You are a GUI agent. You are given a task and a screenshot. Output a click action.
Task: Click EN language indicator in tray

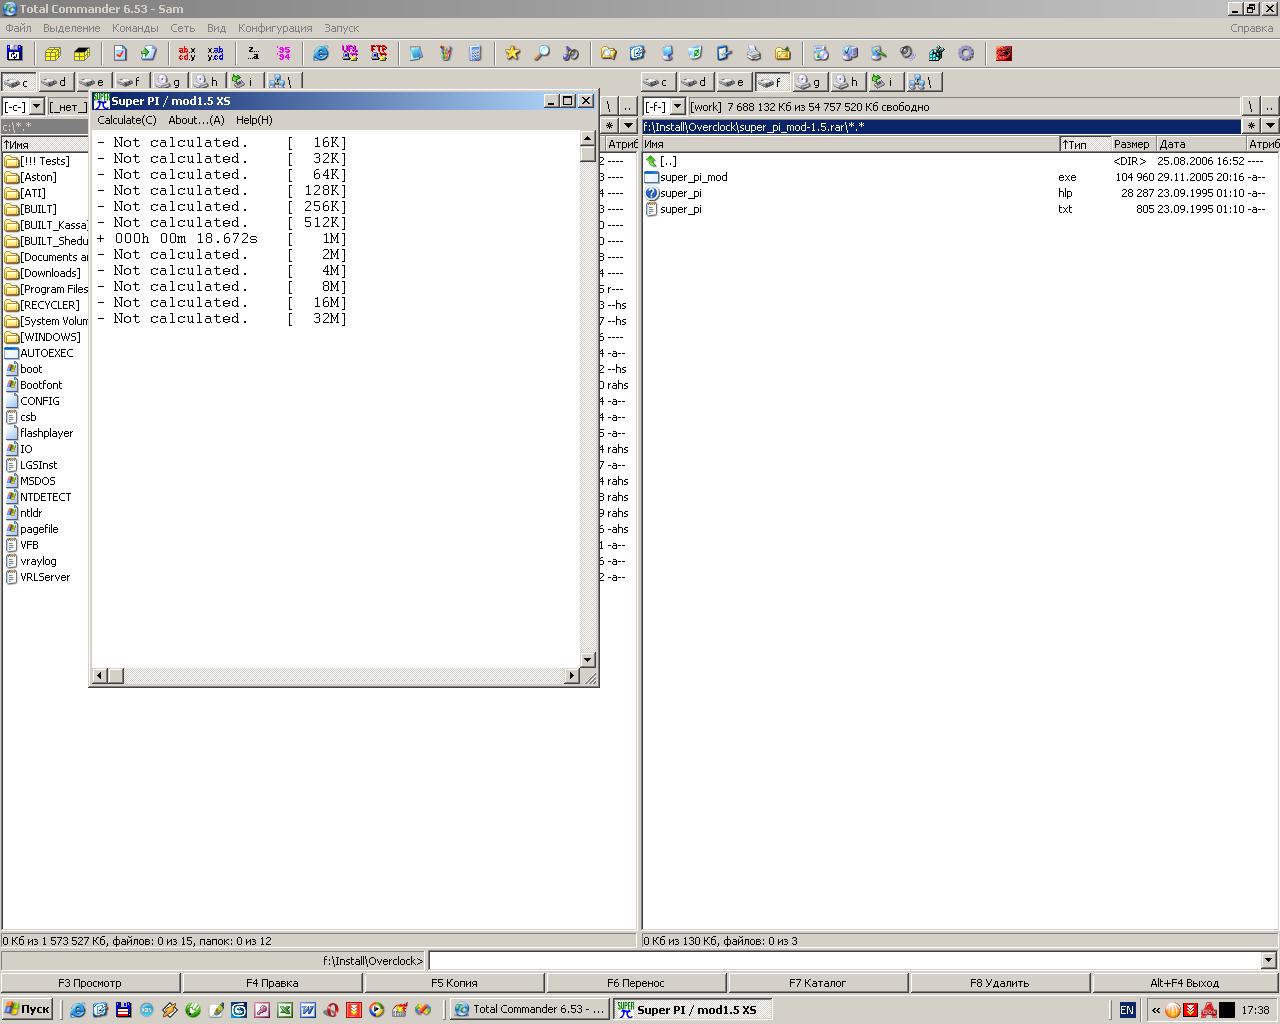click(x=1127, y=1010)
